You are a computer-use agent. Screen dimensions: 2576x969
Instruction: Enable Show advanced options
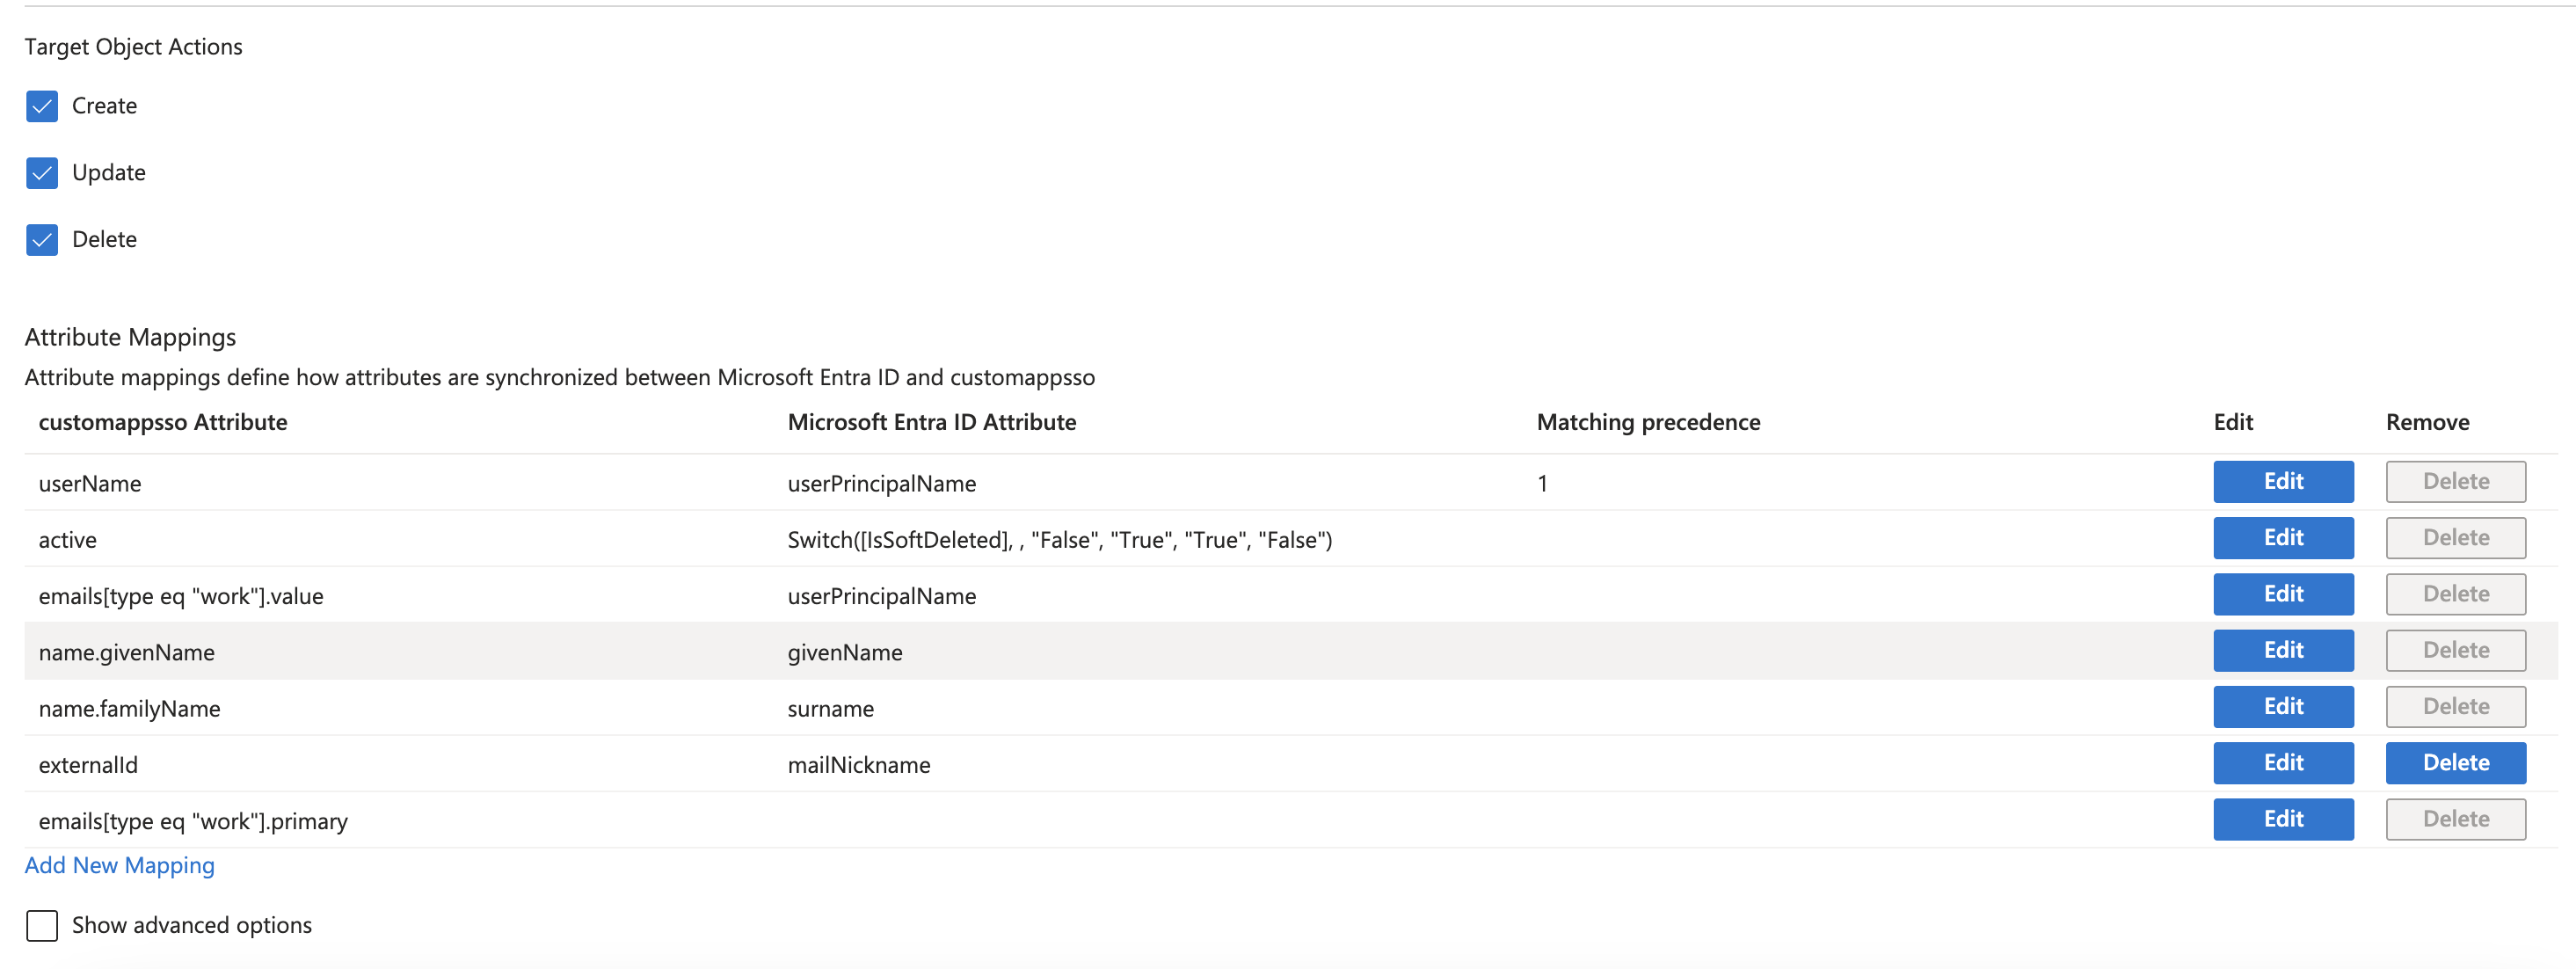point(41,925)
